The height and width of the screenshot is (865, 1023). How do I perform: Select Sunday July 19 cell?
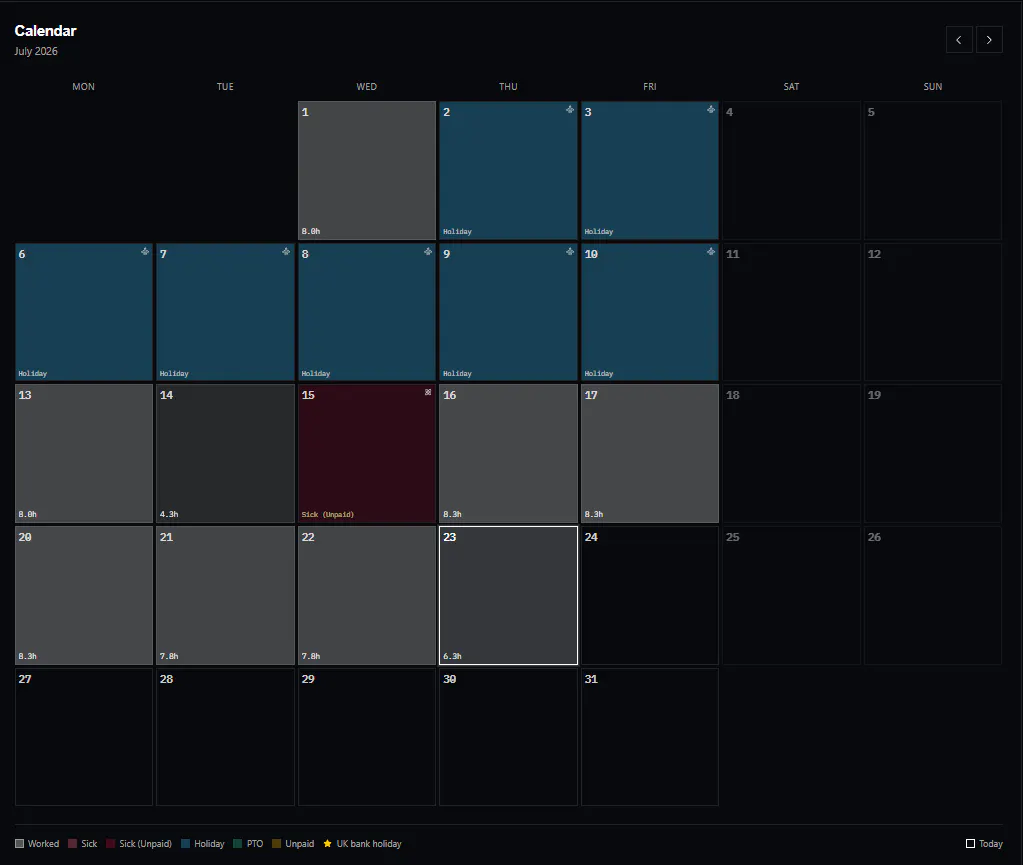pos(933,453)
